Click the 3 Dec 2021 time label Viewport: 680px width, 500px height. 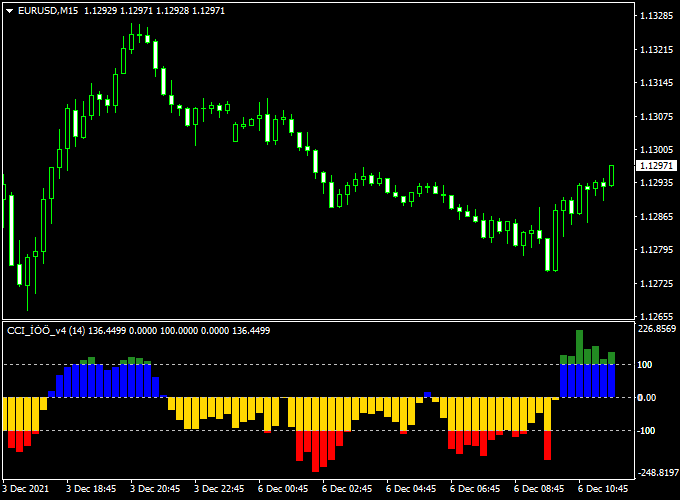click(x=26, y=489)
